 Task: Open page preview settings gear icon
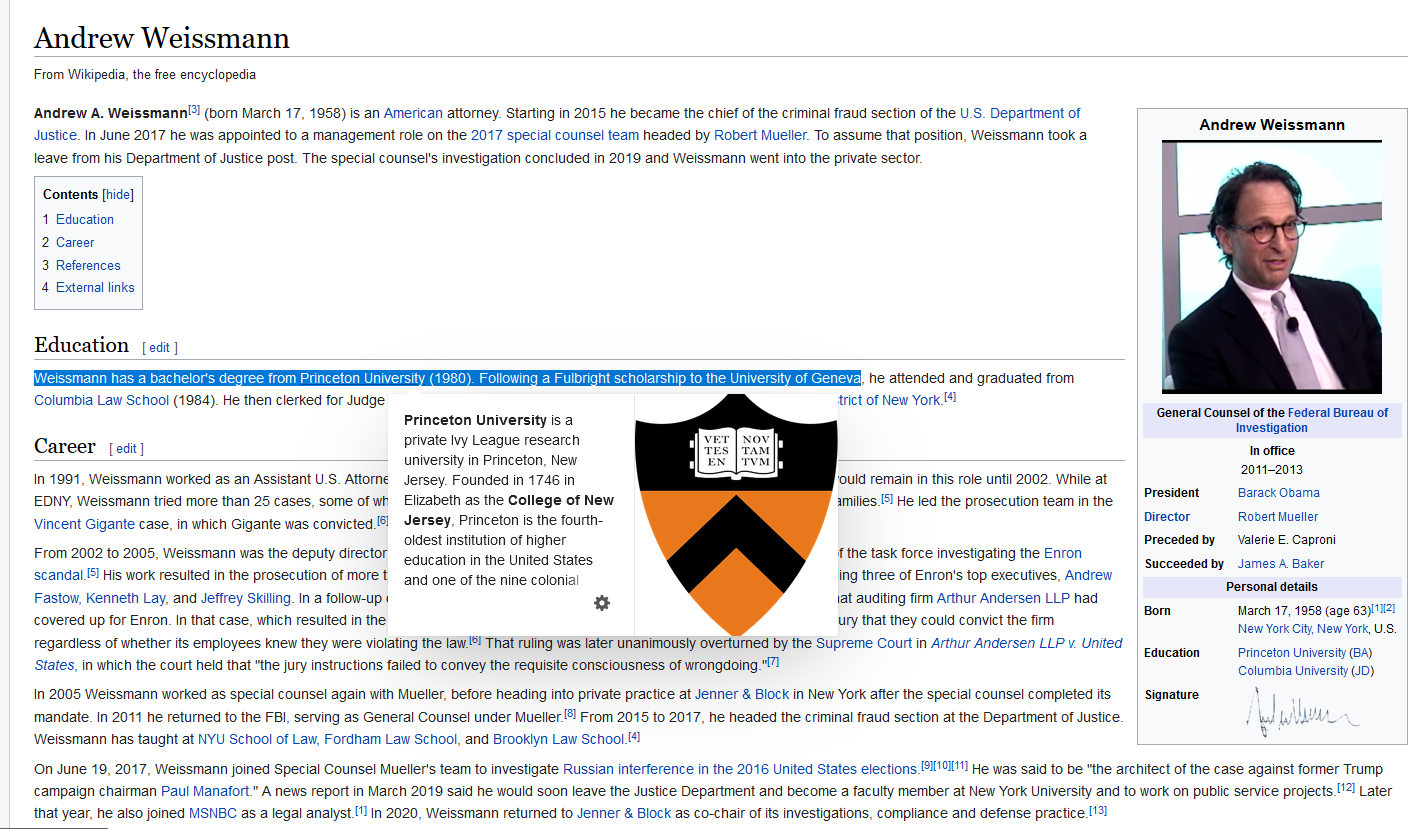[x=602, y=603]
